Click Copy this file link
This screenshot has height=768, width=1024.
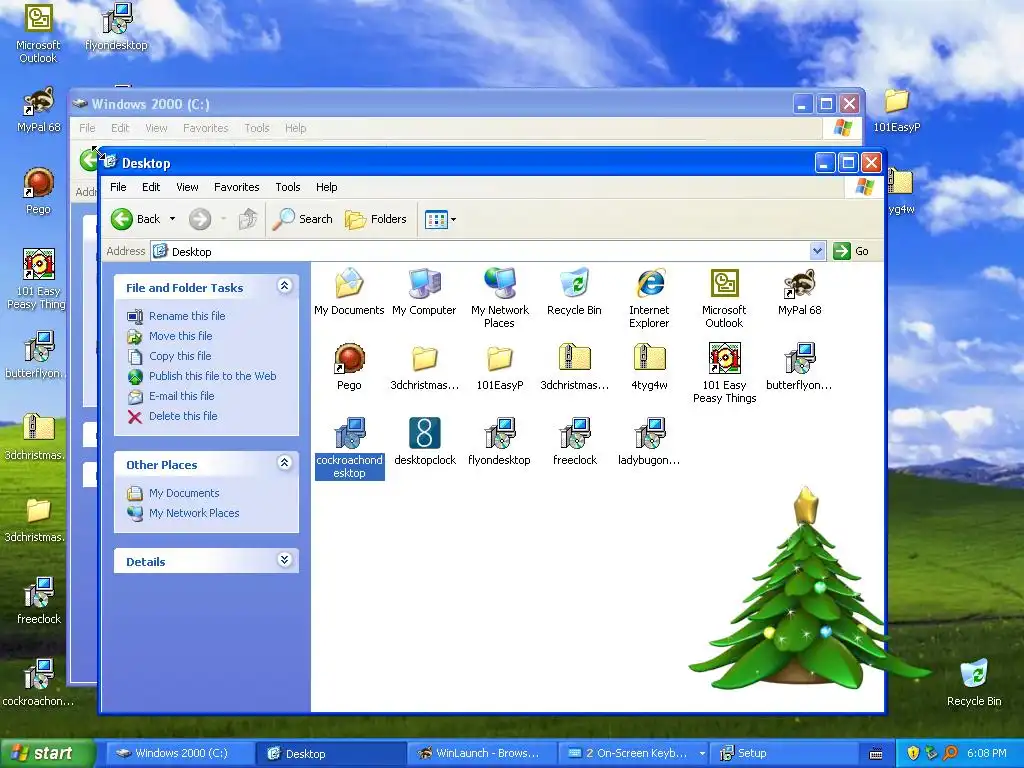point(180,356)
